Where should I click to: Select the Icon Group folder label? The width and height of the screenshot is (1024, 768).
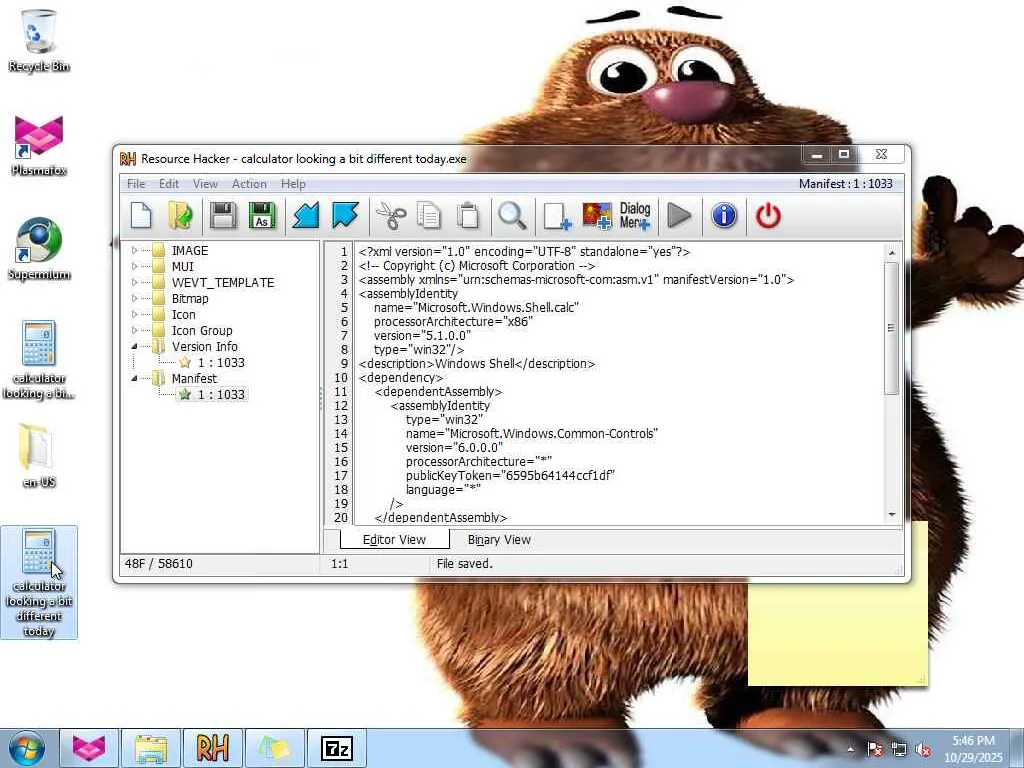(202, 330)
